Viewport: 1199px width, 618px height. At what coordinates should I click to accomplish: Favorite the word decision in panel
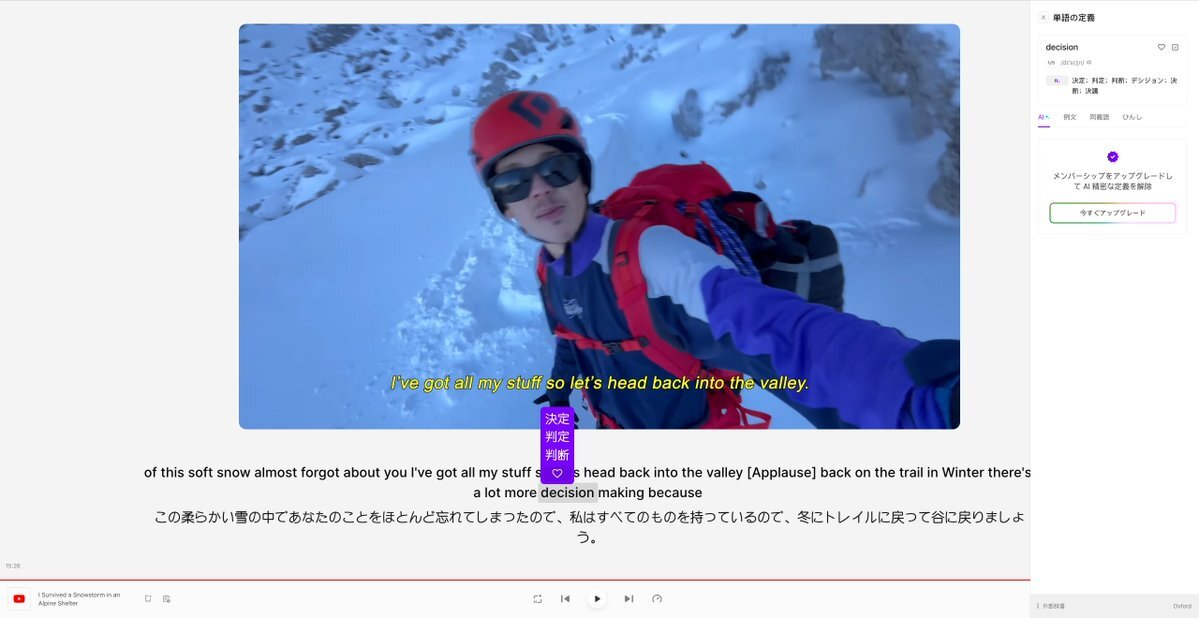pos(1161,47)
